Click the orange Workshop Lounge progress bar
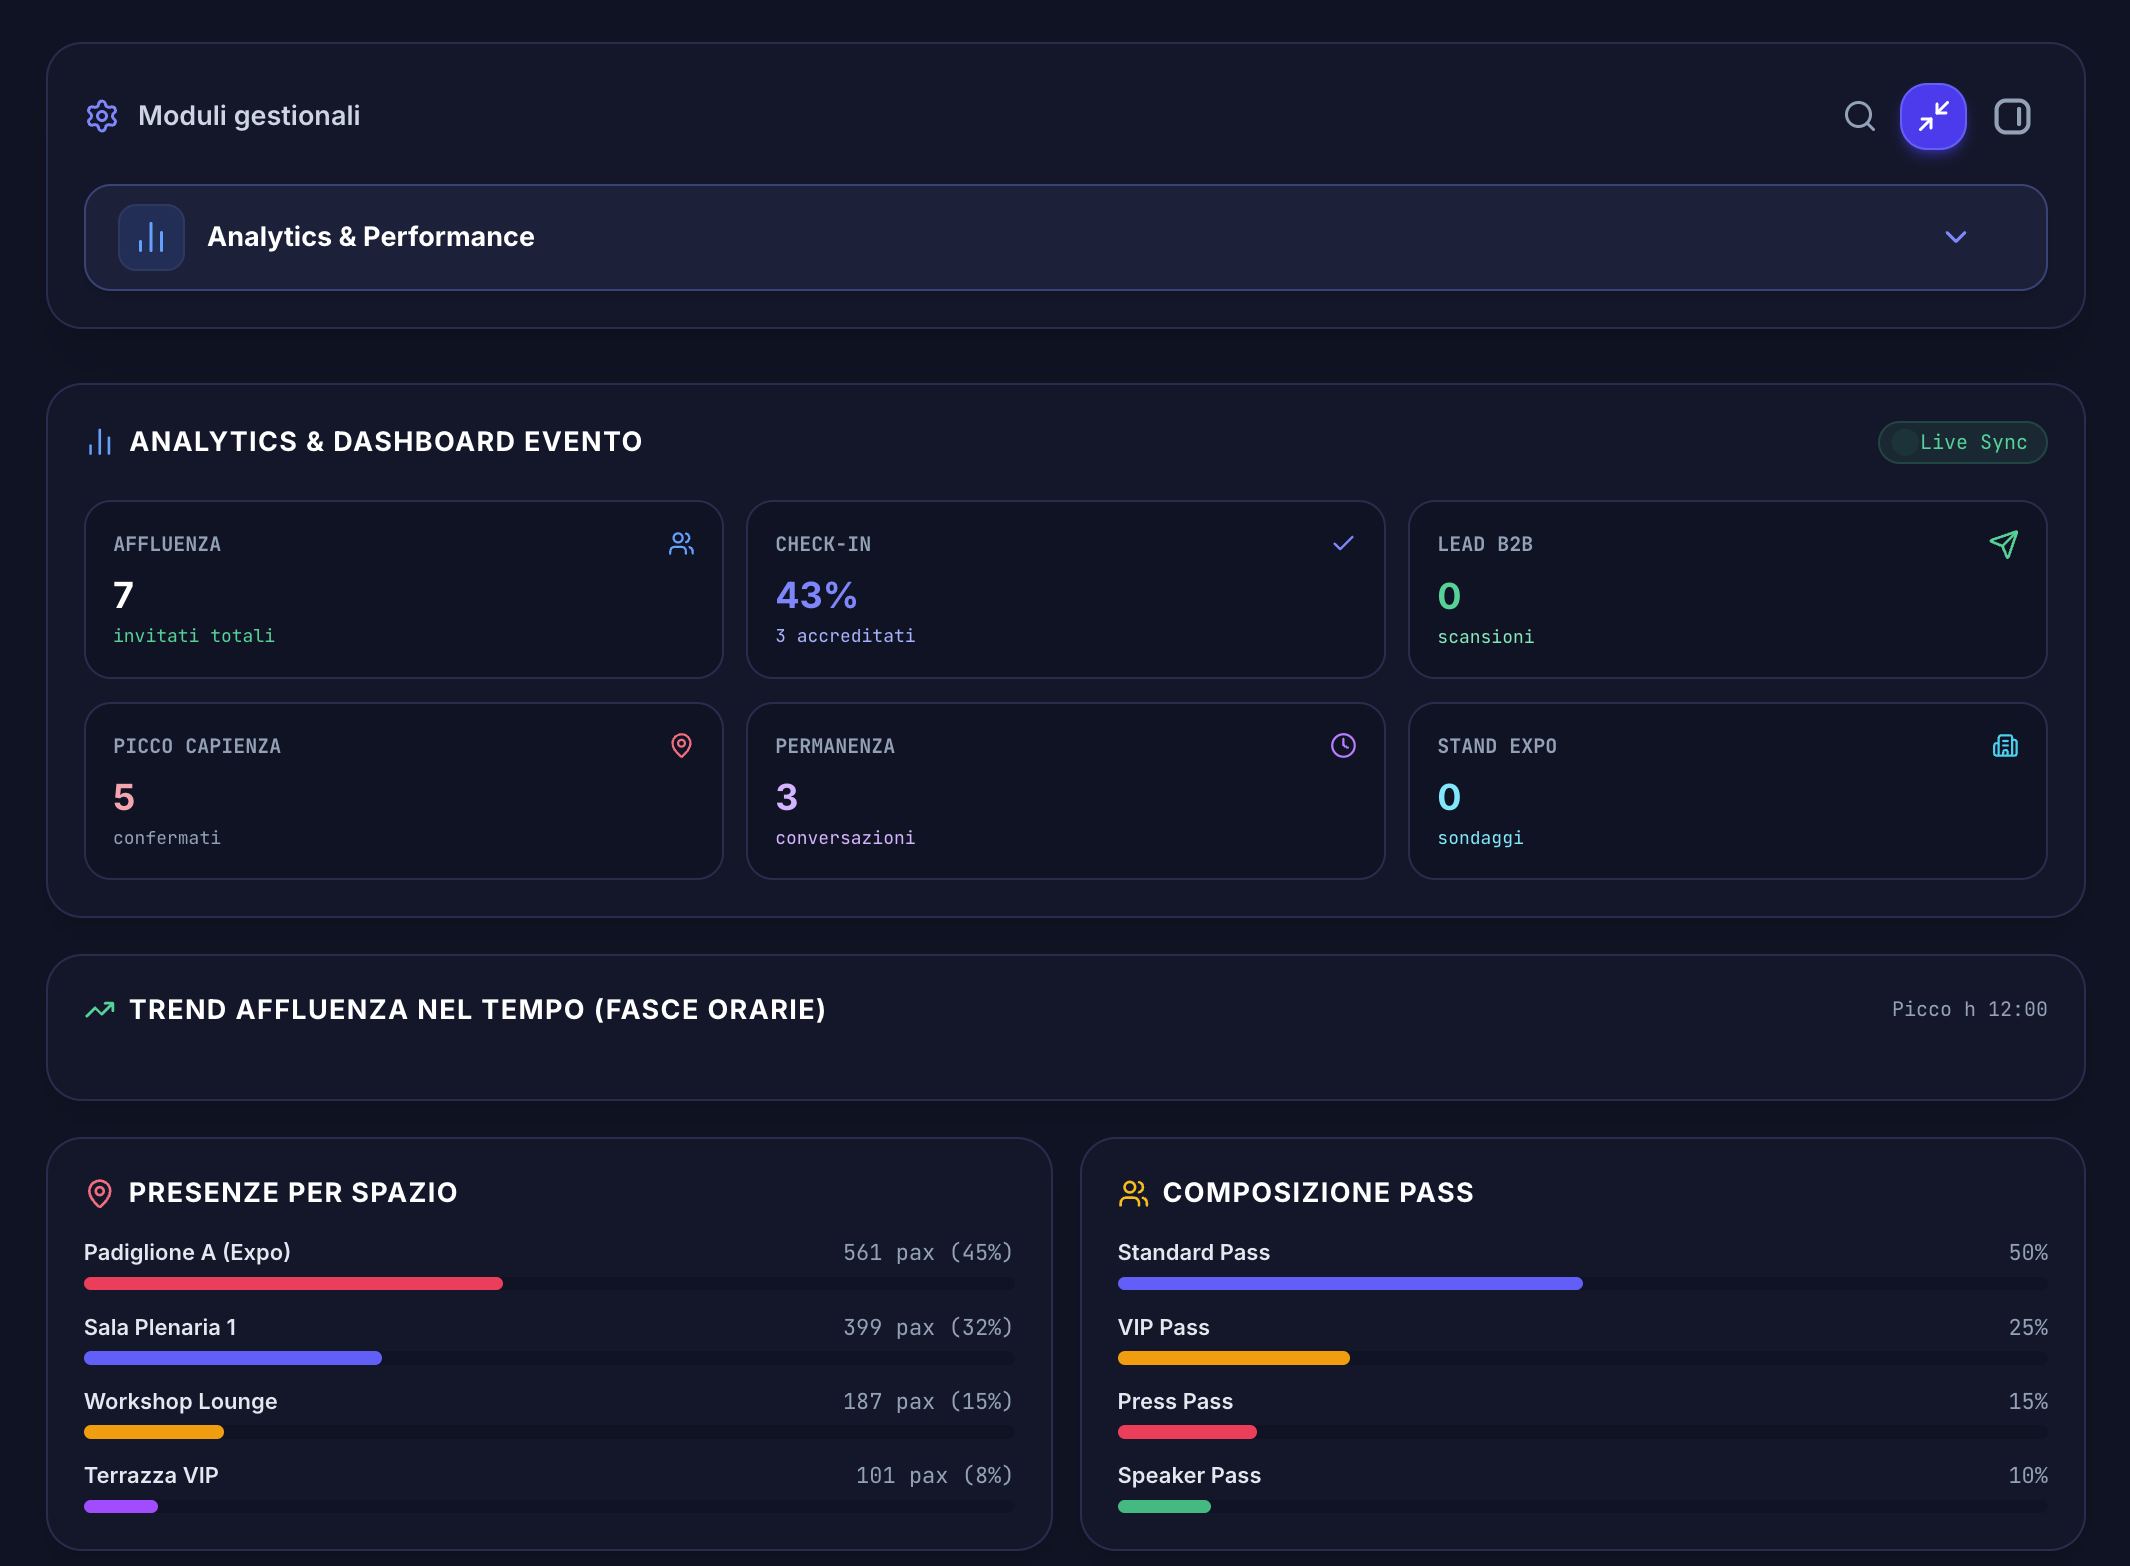The height and width of the screenshot is (1566, 2130). pyautogui.click(x=154, y=1432)
